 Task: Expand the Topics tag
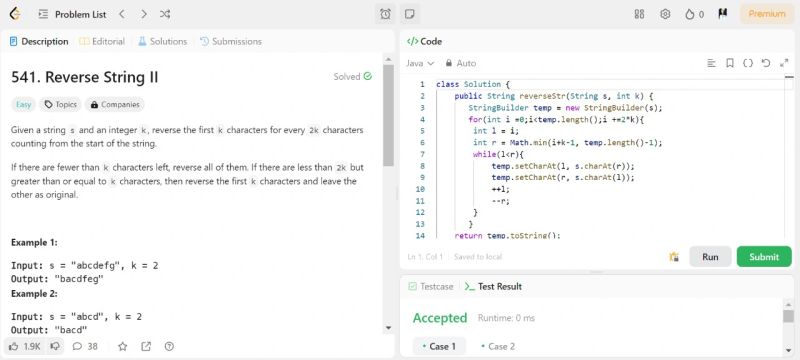[x=61, y=105]
